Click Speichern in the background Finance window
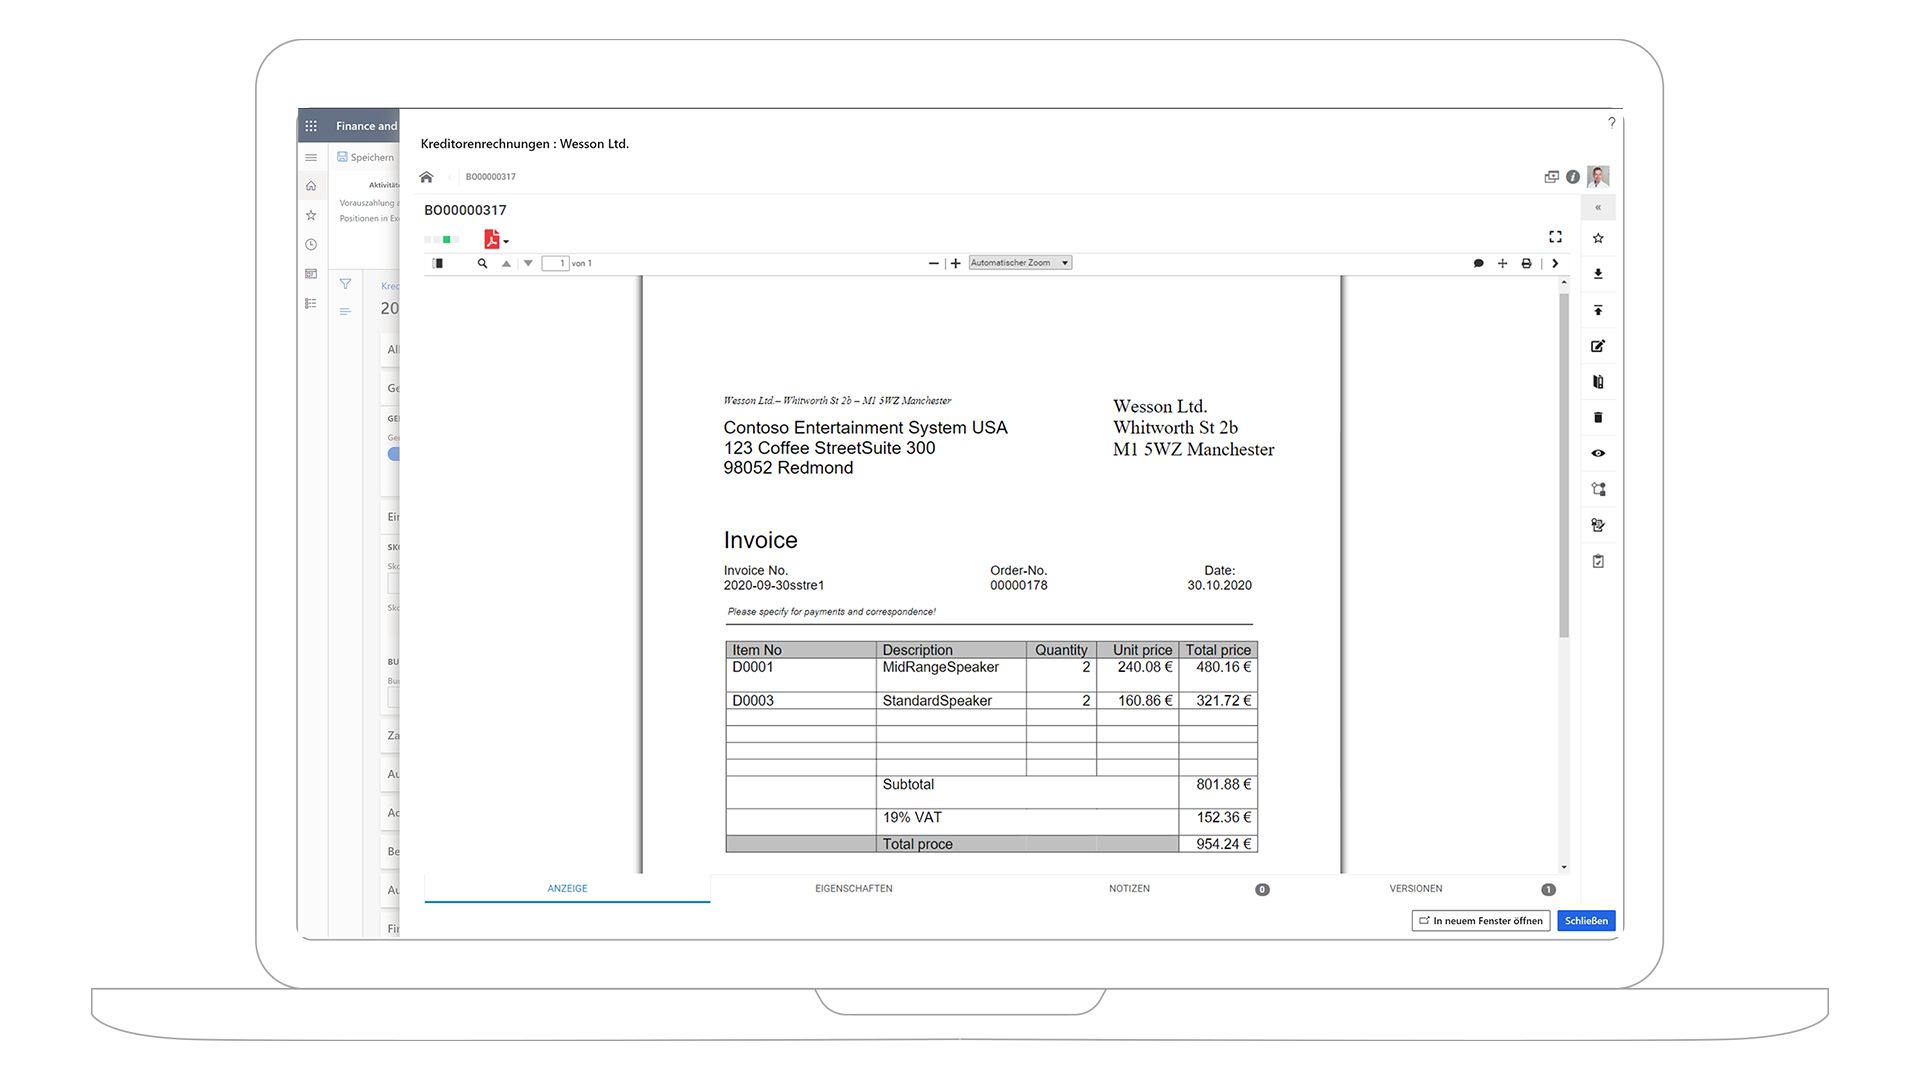Viewport: 1920px width, 1080px height. tap(366, 157)
